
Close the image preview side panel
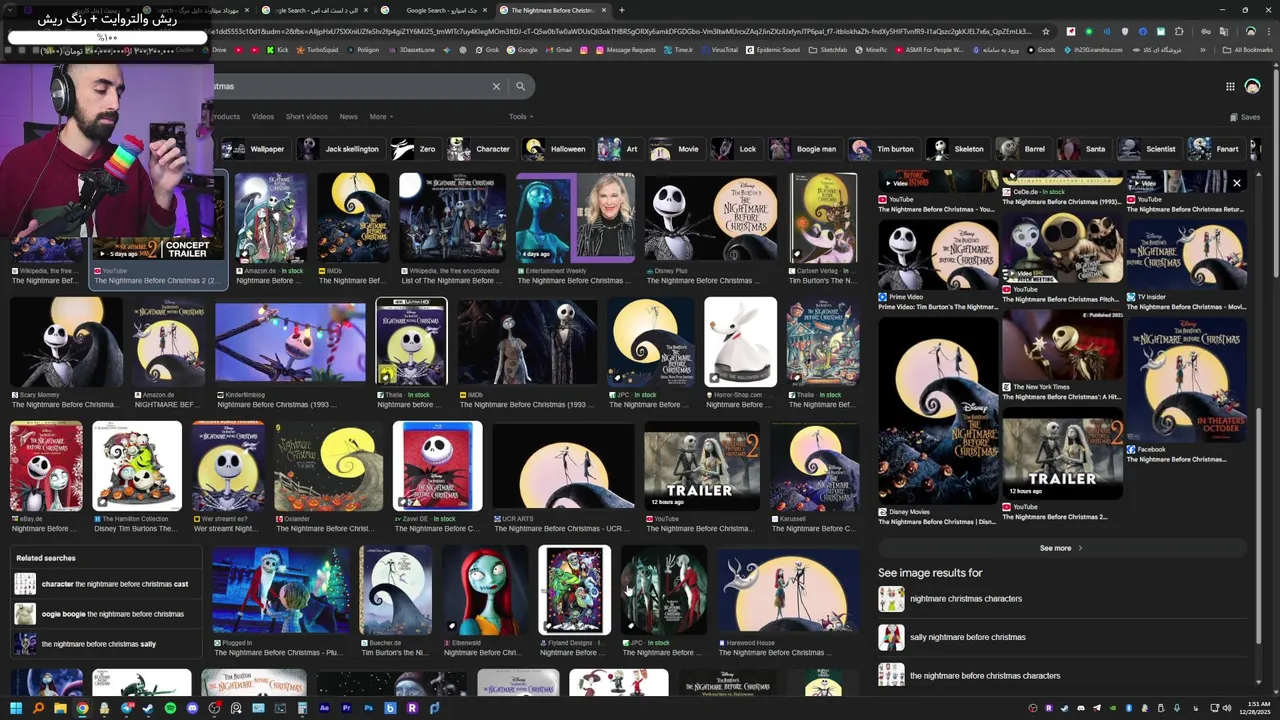[x=1237, y=183]
